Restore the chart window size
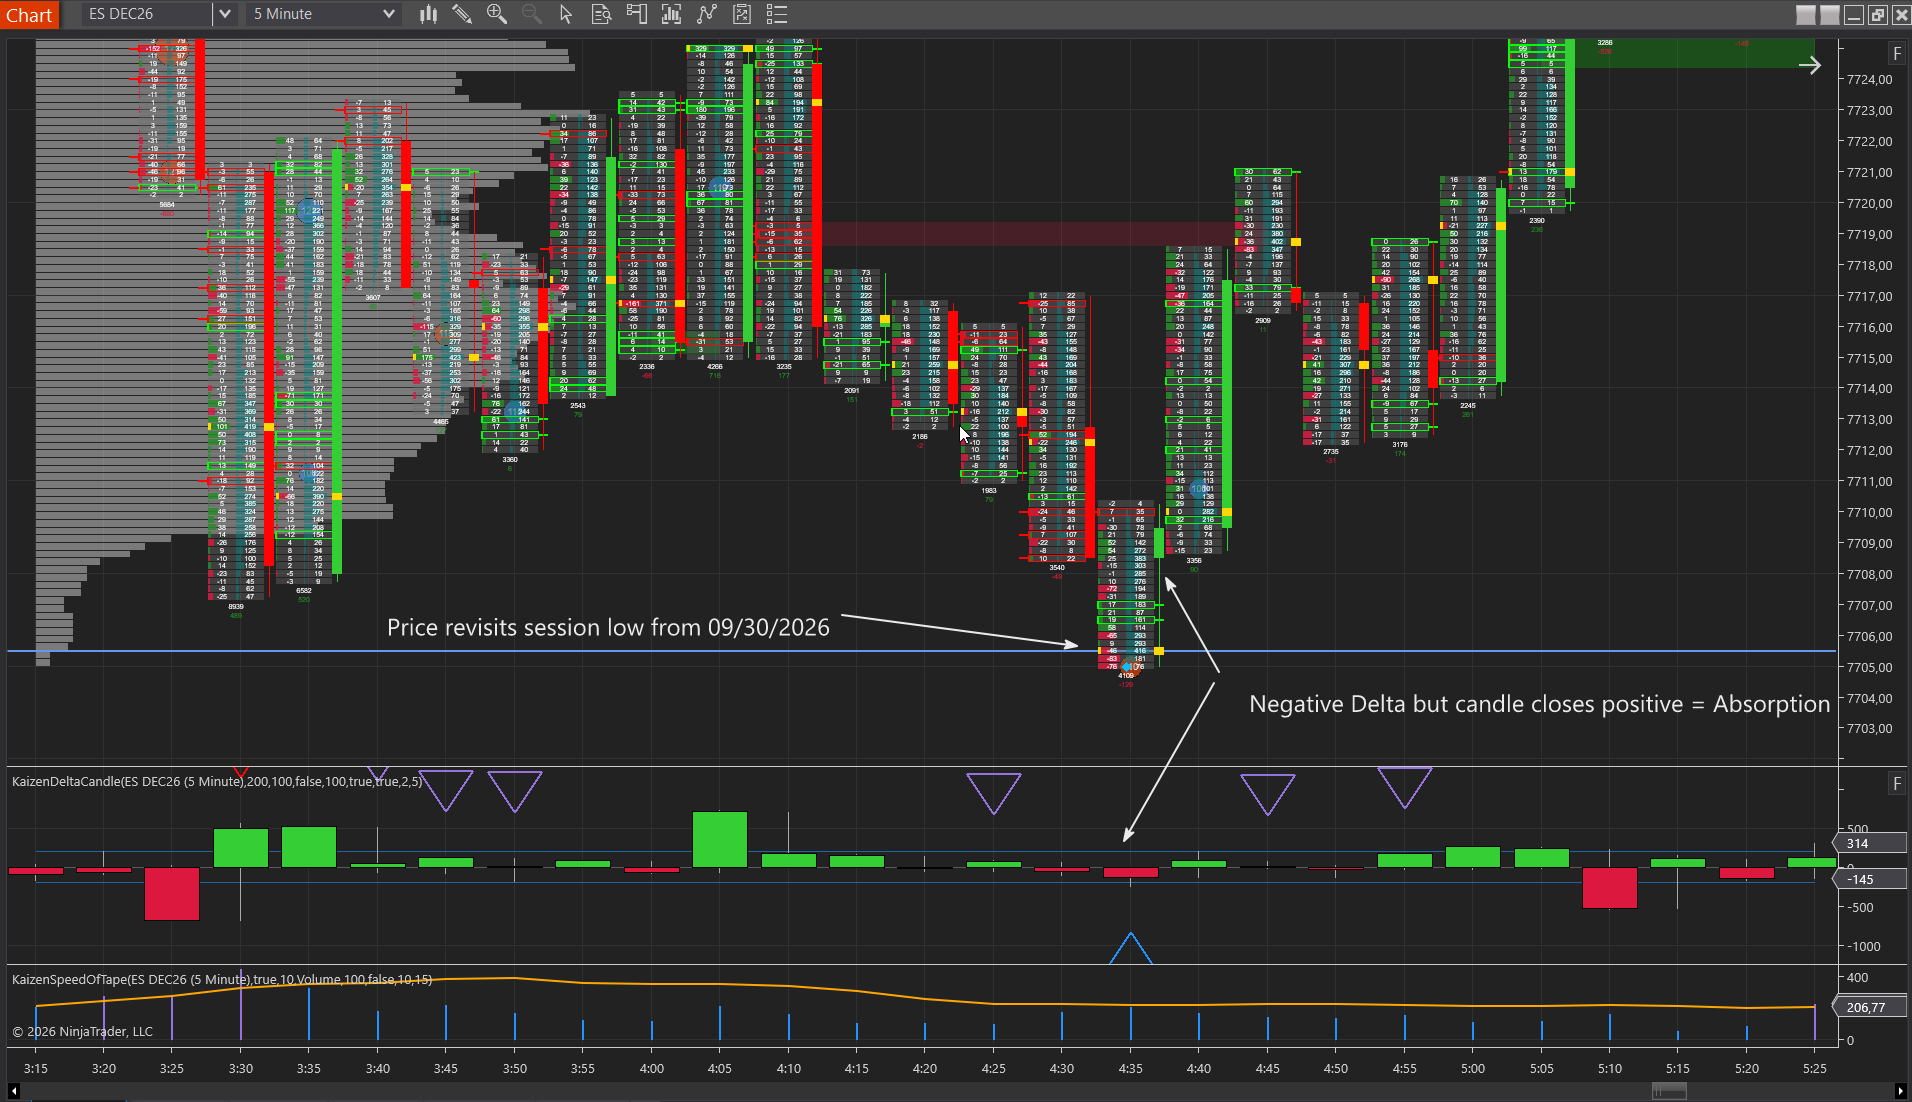This screenshot has height=1102, width=1912. click(x=1877, y=15)
